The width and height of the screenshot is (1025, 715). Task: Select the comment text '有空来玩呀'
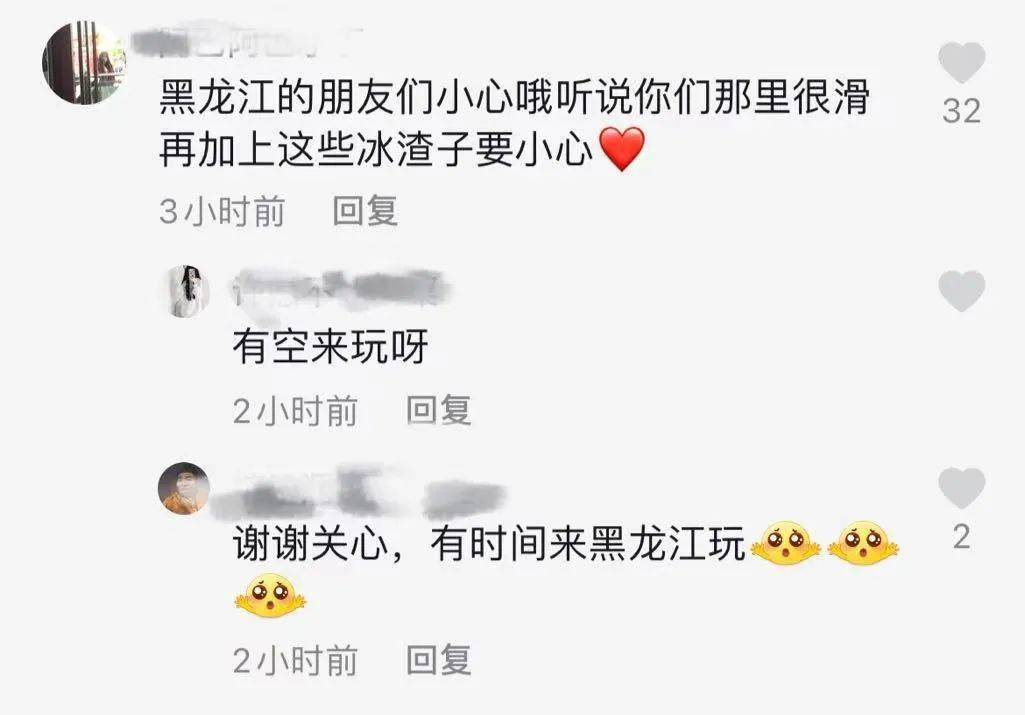330,346
